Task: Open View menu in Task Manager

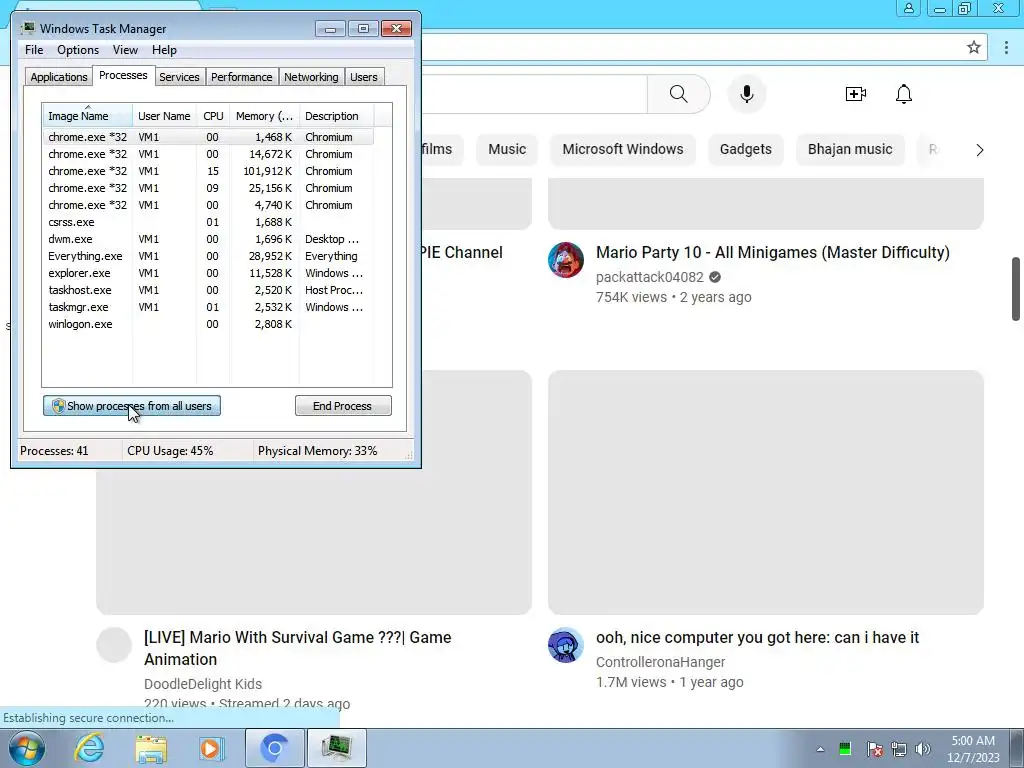Action: tap(125, 50)
